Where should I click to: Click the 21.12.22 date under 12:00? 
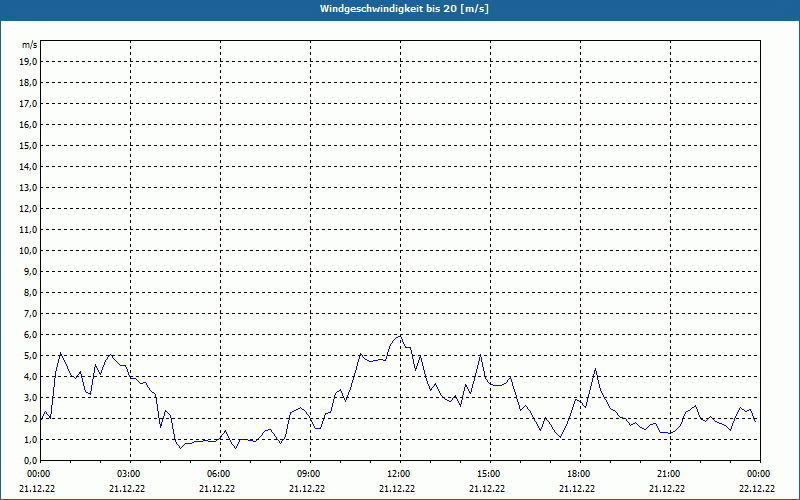coord(397,488)
